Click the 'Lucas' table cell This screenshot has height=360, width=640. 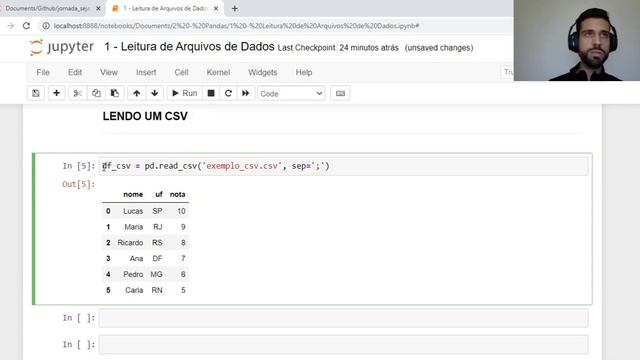[133, 211]
